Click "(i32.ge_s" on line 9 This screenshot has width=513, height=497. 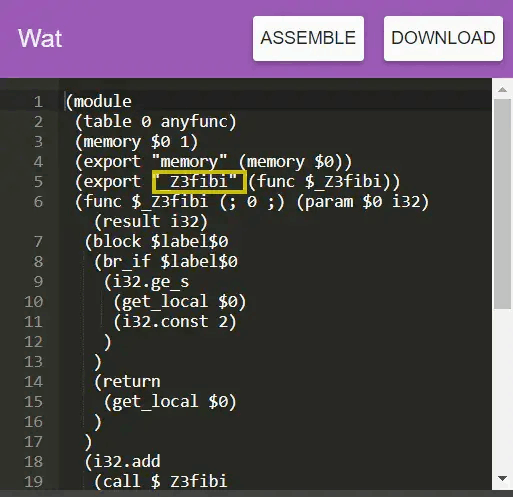coord(146,282)
